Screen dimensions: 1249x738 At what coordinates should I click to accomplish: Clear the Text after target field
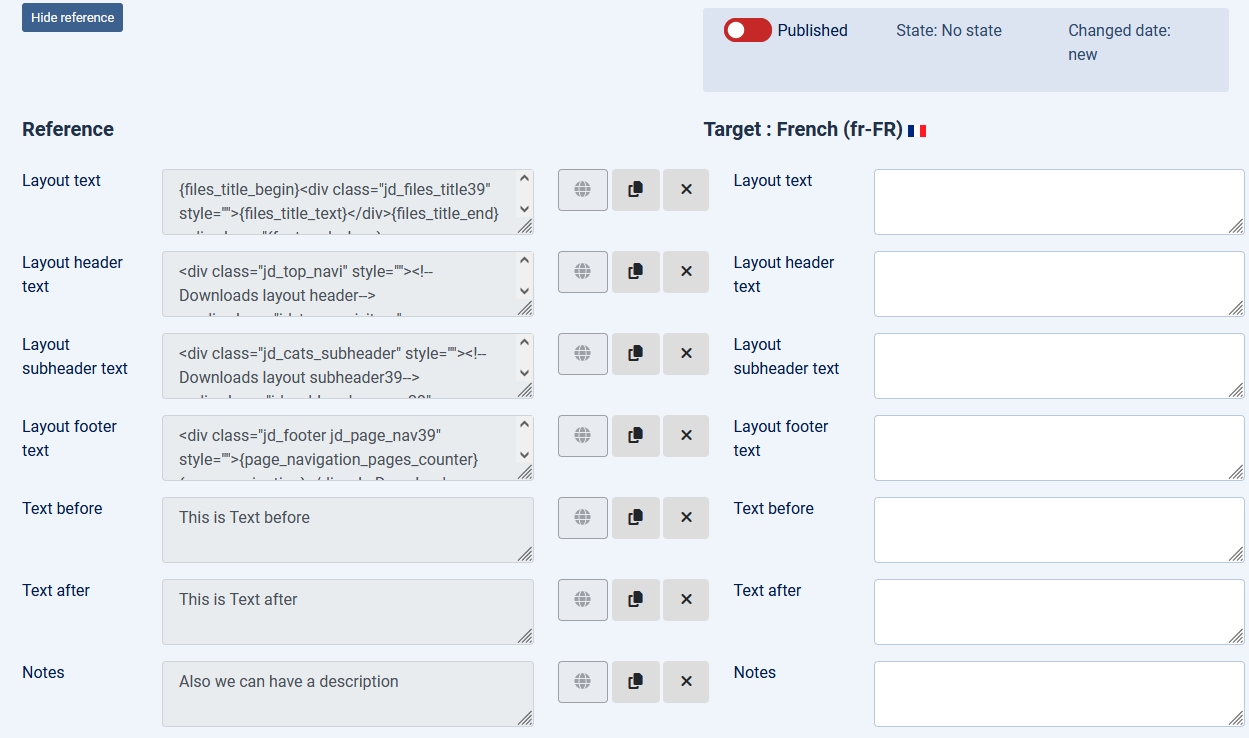[x=686, y=600]
